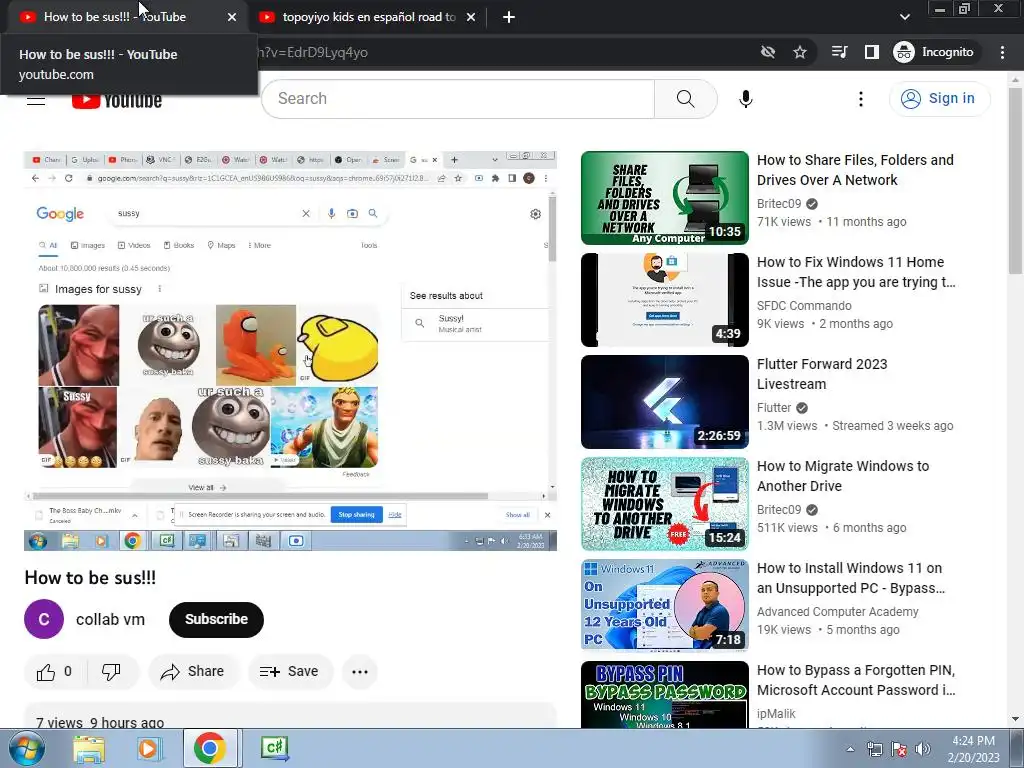The image size is (1024, 768).
Task: Open Windows Explorer from taskbar
Action: coord(89,748)
